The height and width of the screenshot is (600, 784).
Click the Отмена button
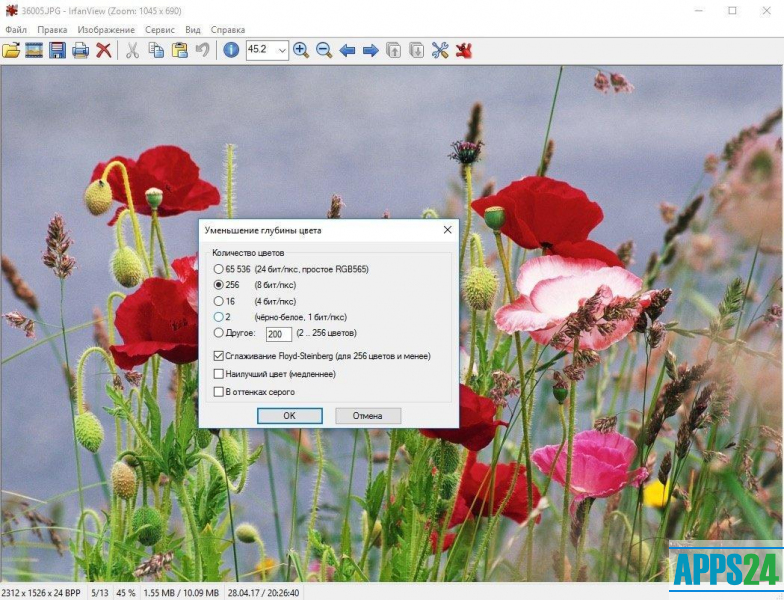368,415
